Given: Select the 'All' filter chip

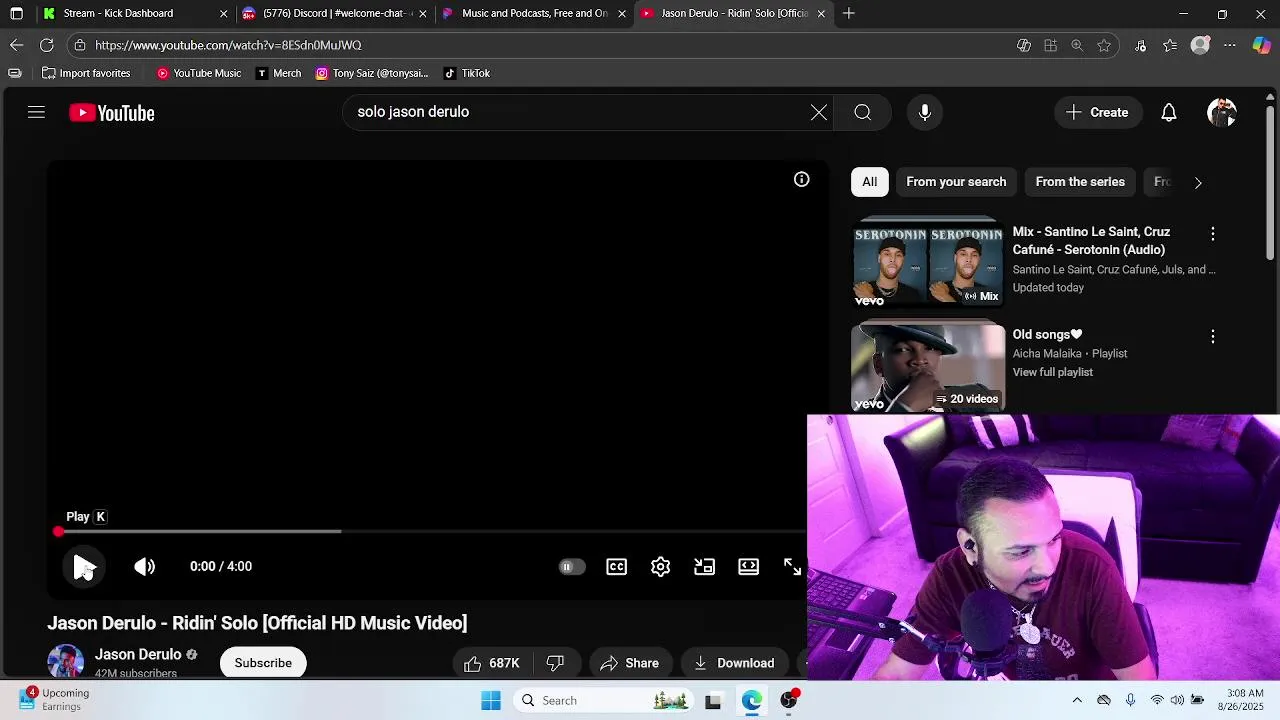Looking at the screenshot, I should tap(869, 182).
